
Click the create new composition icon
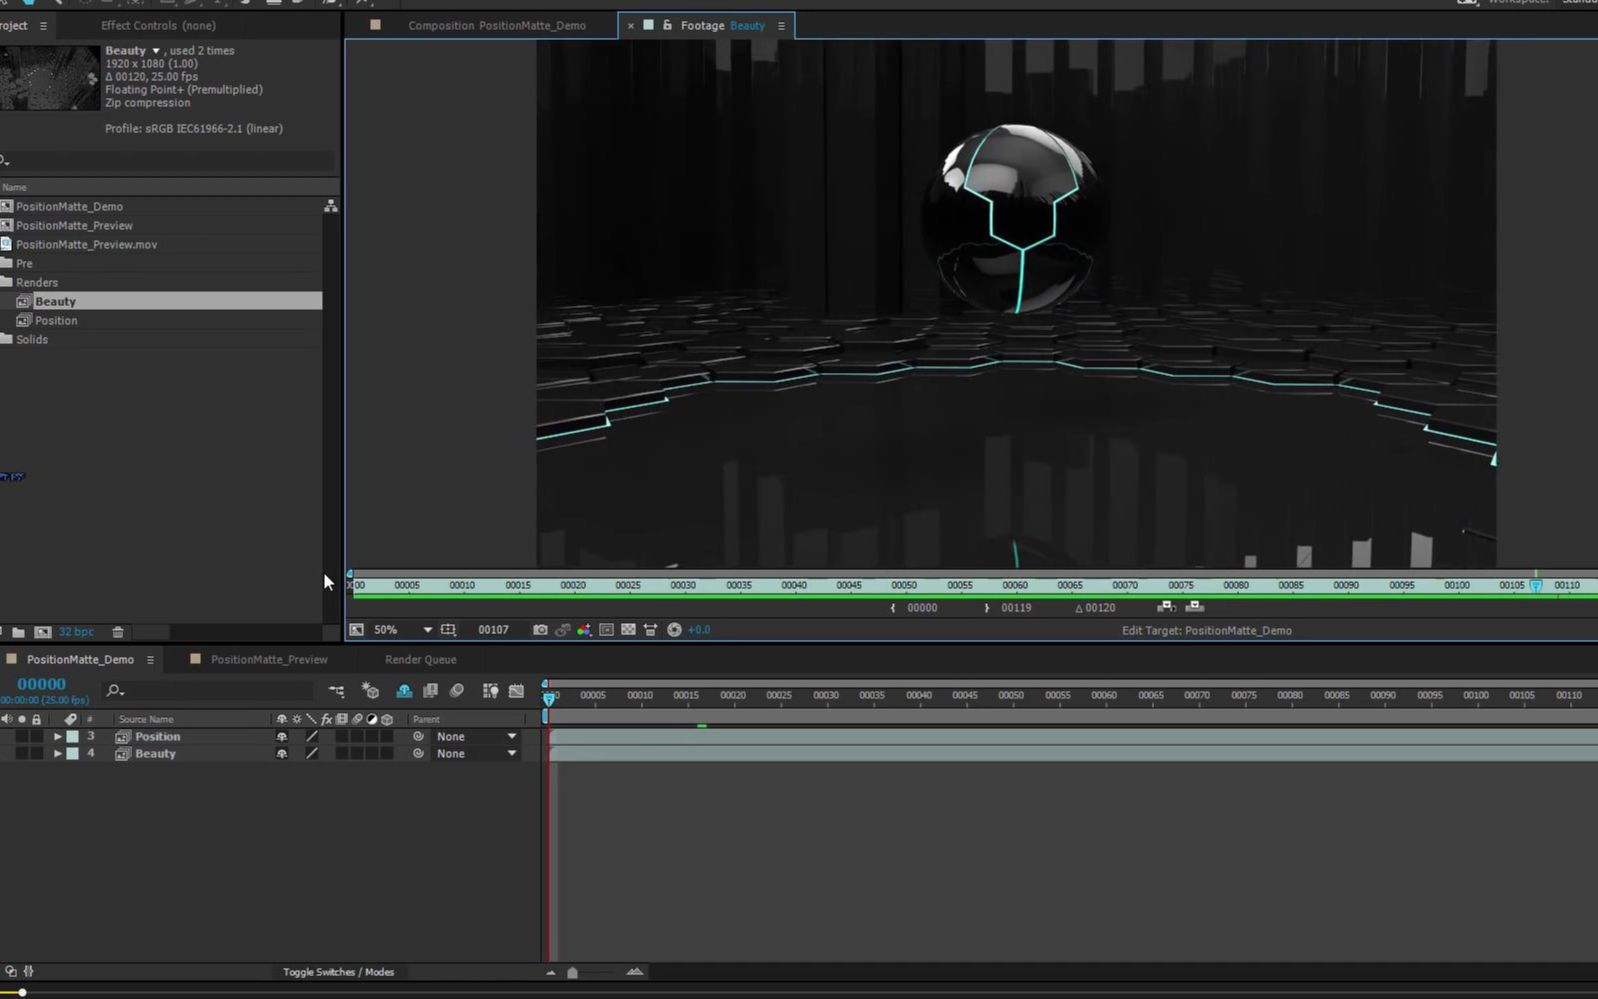point(43,632)
